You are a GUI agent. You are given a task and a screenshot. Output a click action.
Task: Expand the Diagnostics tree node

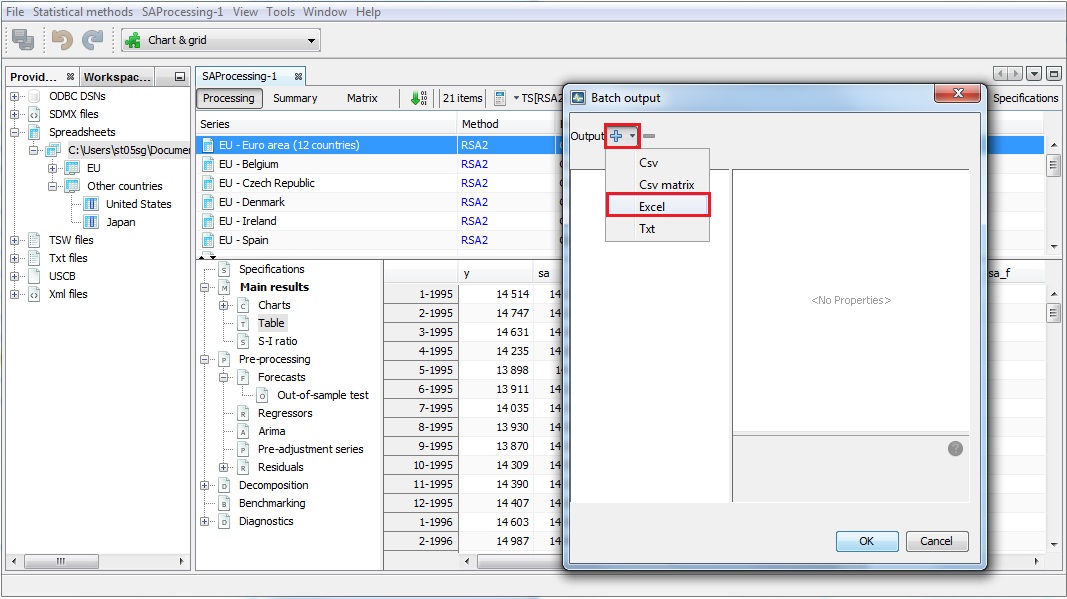[x=205, y=521]
